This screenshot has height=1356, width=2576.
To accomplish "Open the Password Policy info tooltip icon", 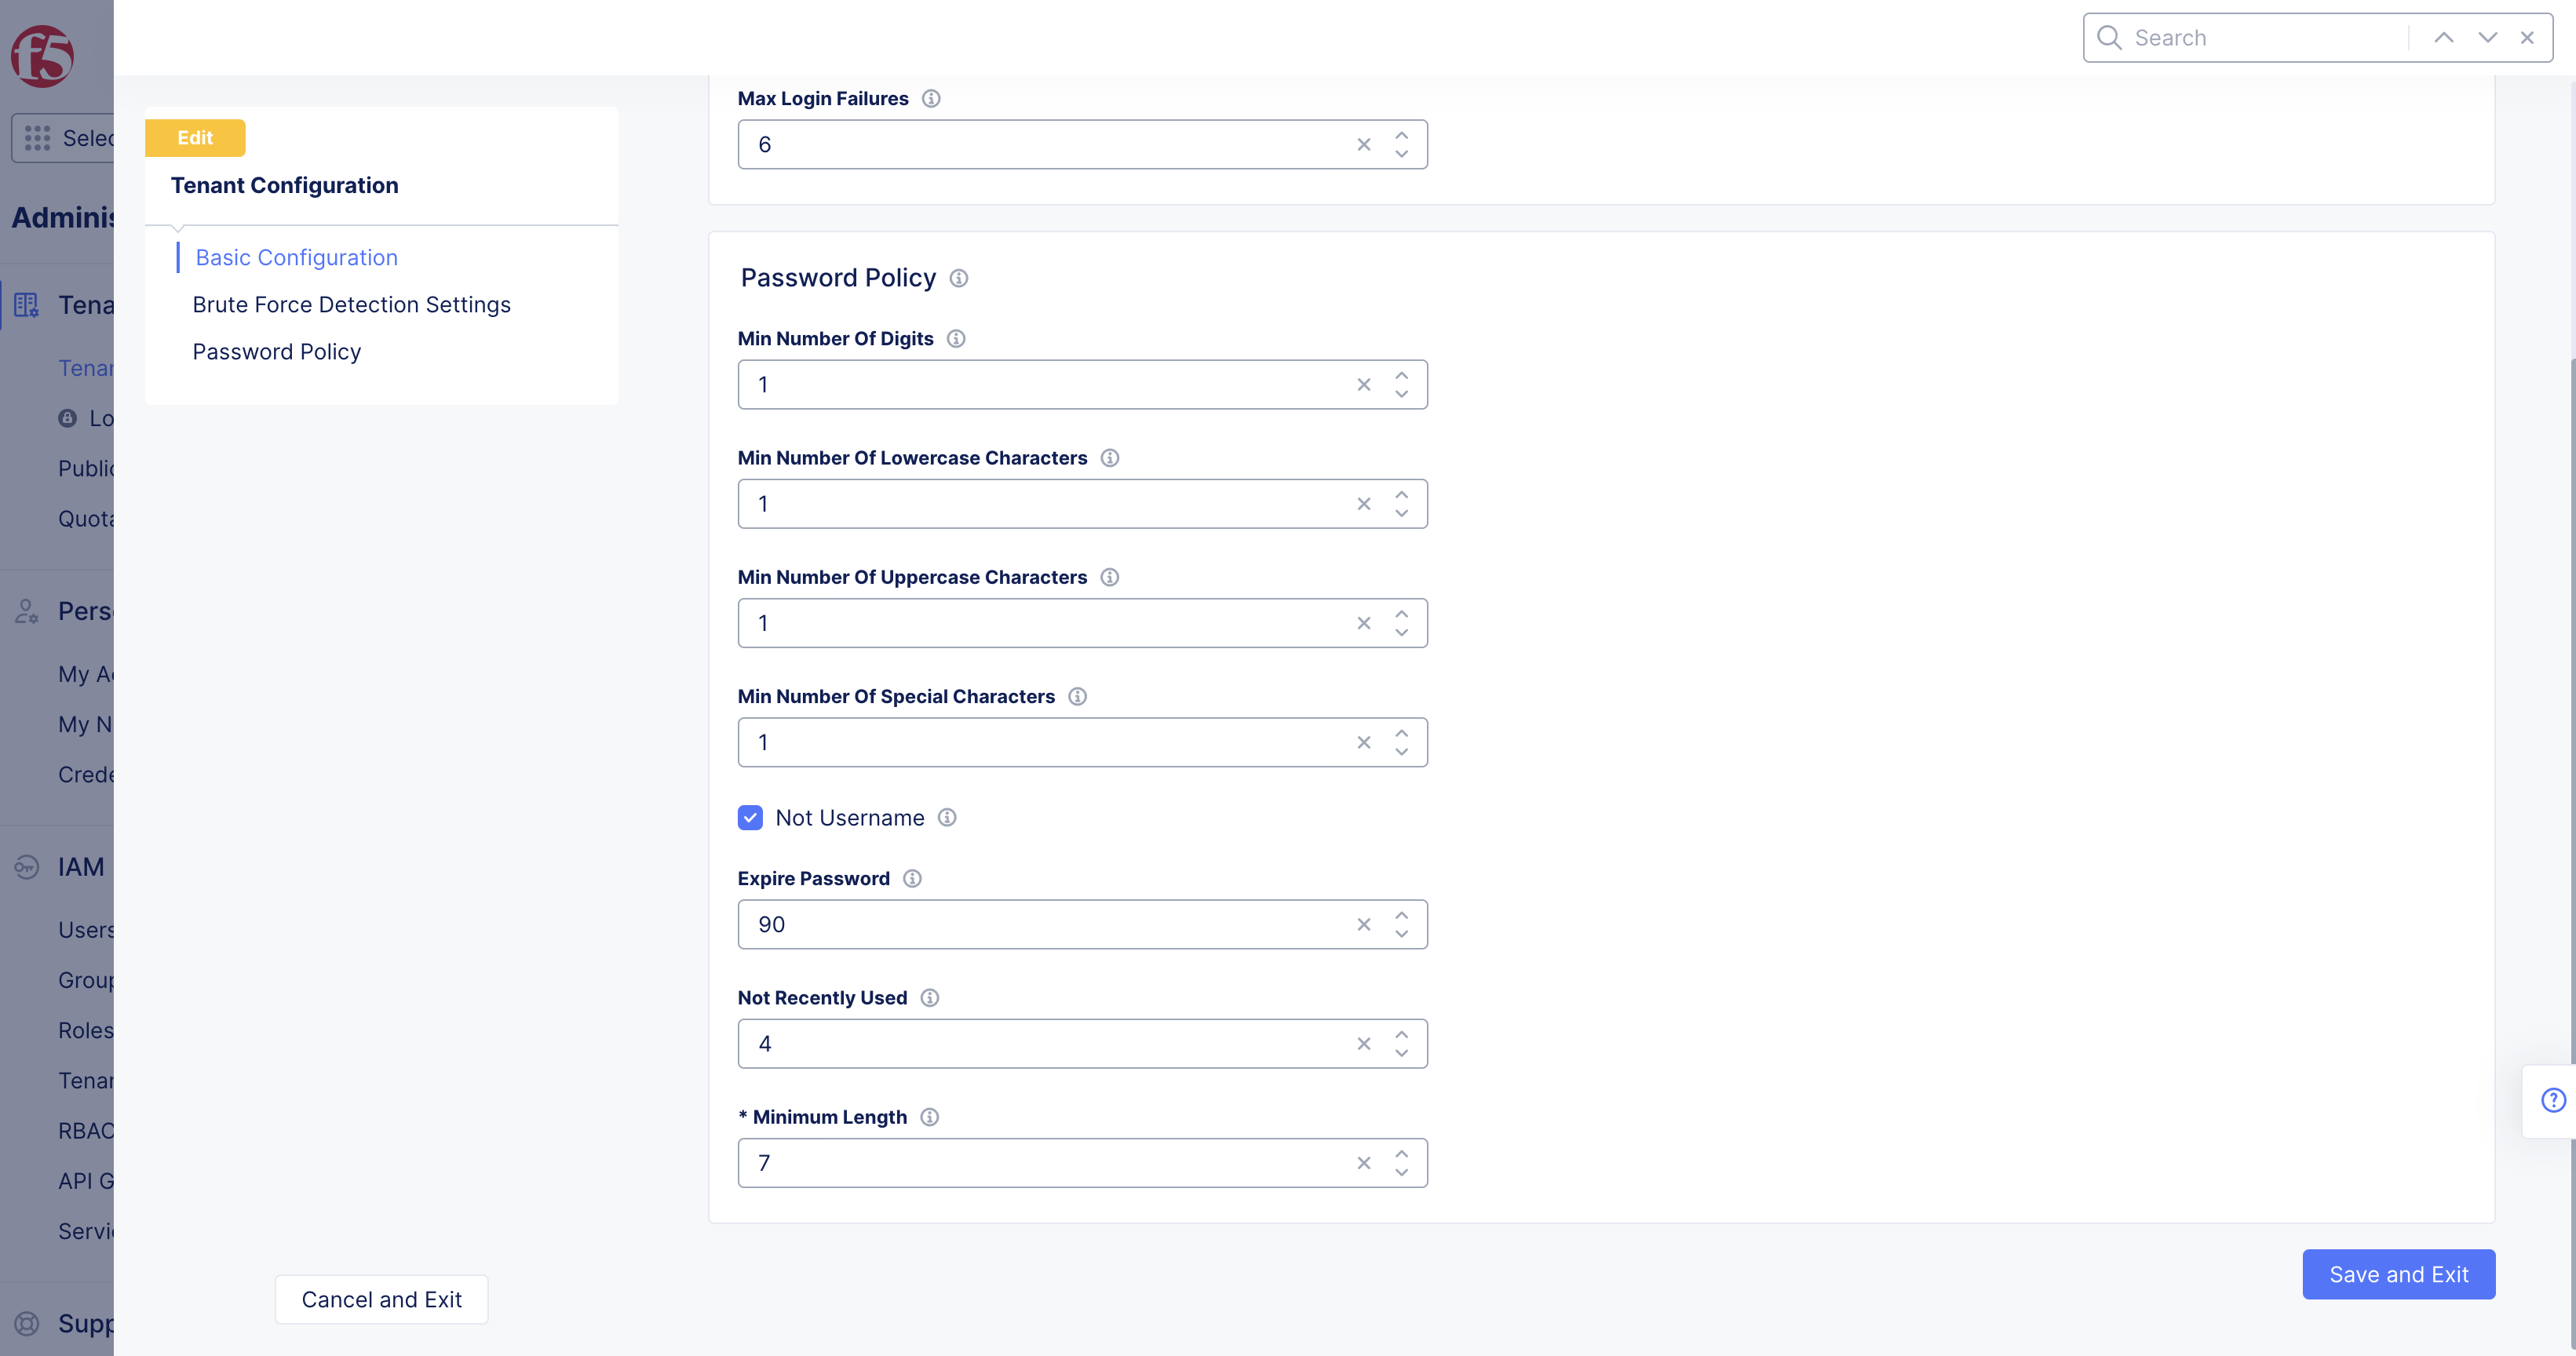I will (x=958, y=278).
